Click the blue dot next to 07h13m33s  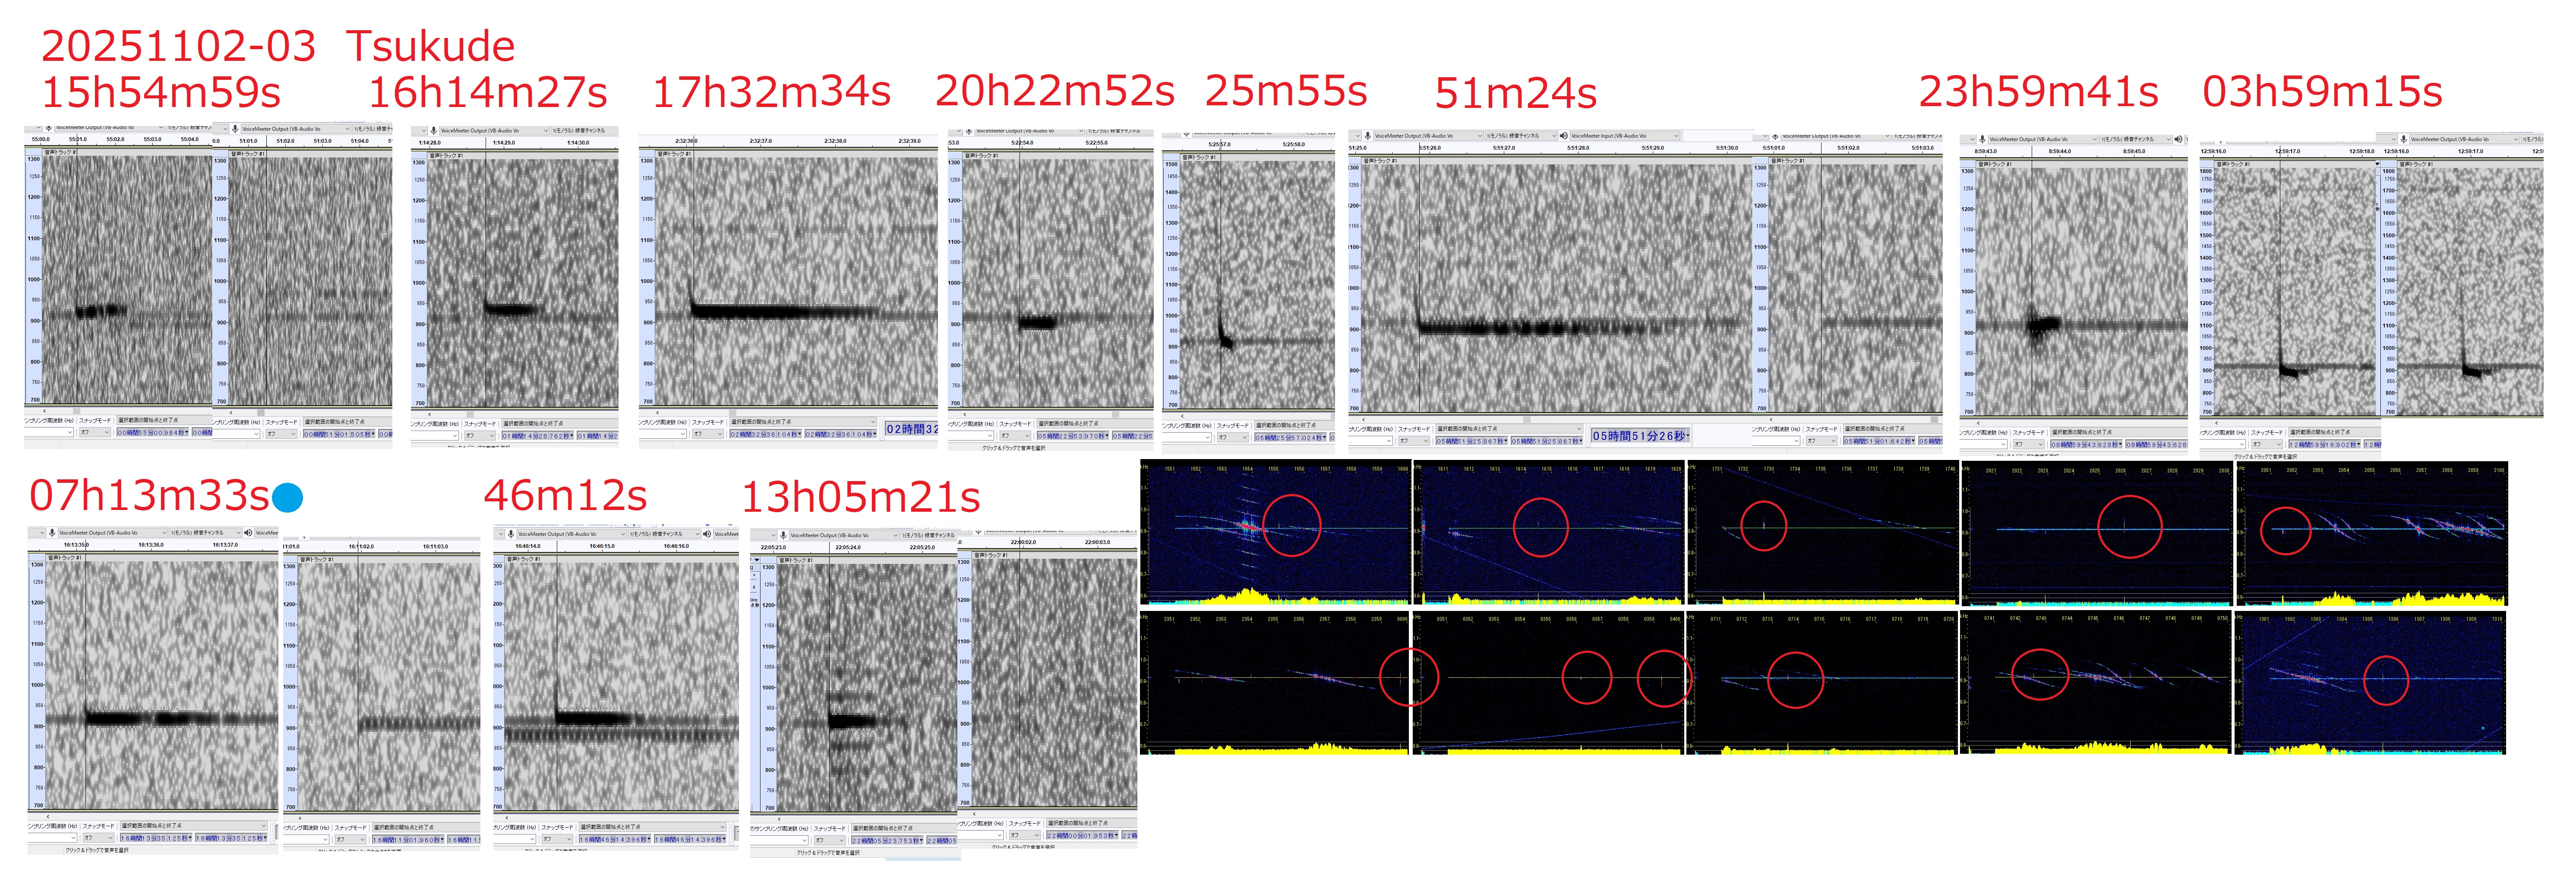pyautogui.click(x=287, y=497)
